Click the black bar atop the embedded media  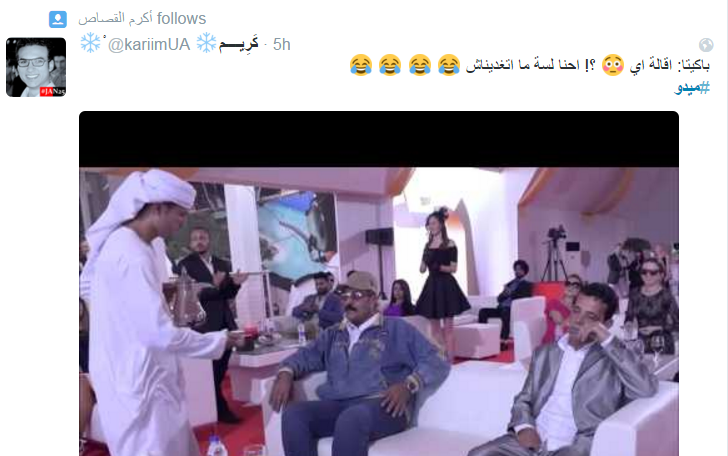(379, 139)
